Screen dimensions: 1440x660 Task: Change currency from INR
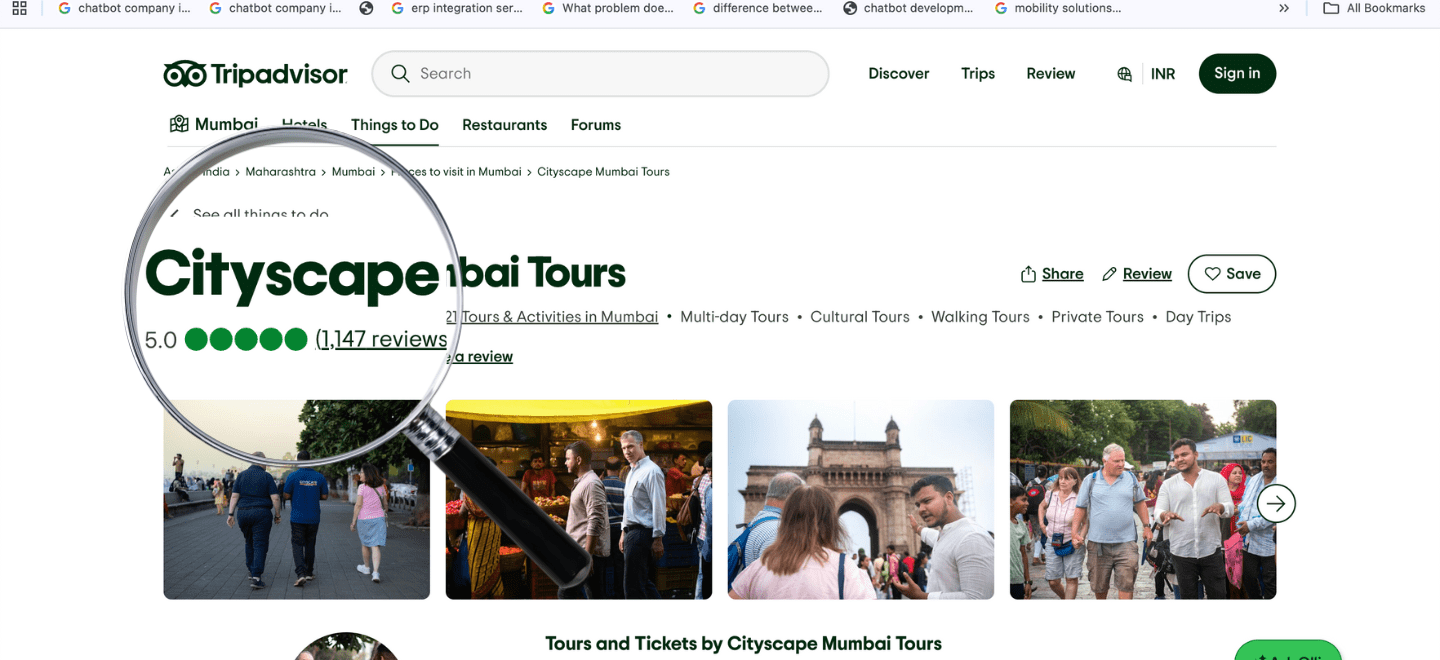click(x=1162, y=74)
